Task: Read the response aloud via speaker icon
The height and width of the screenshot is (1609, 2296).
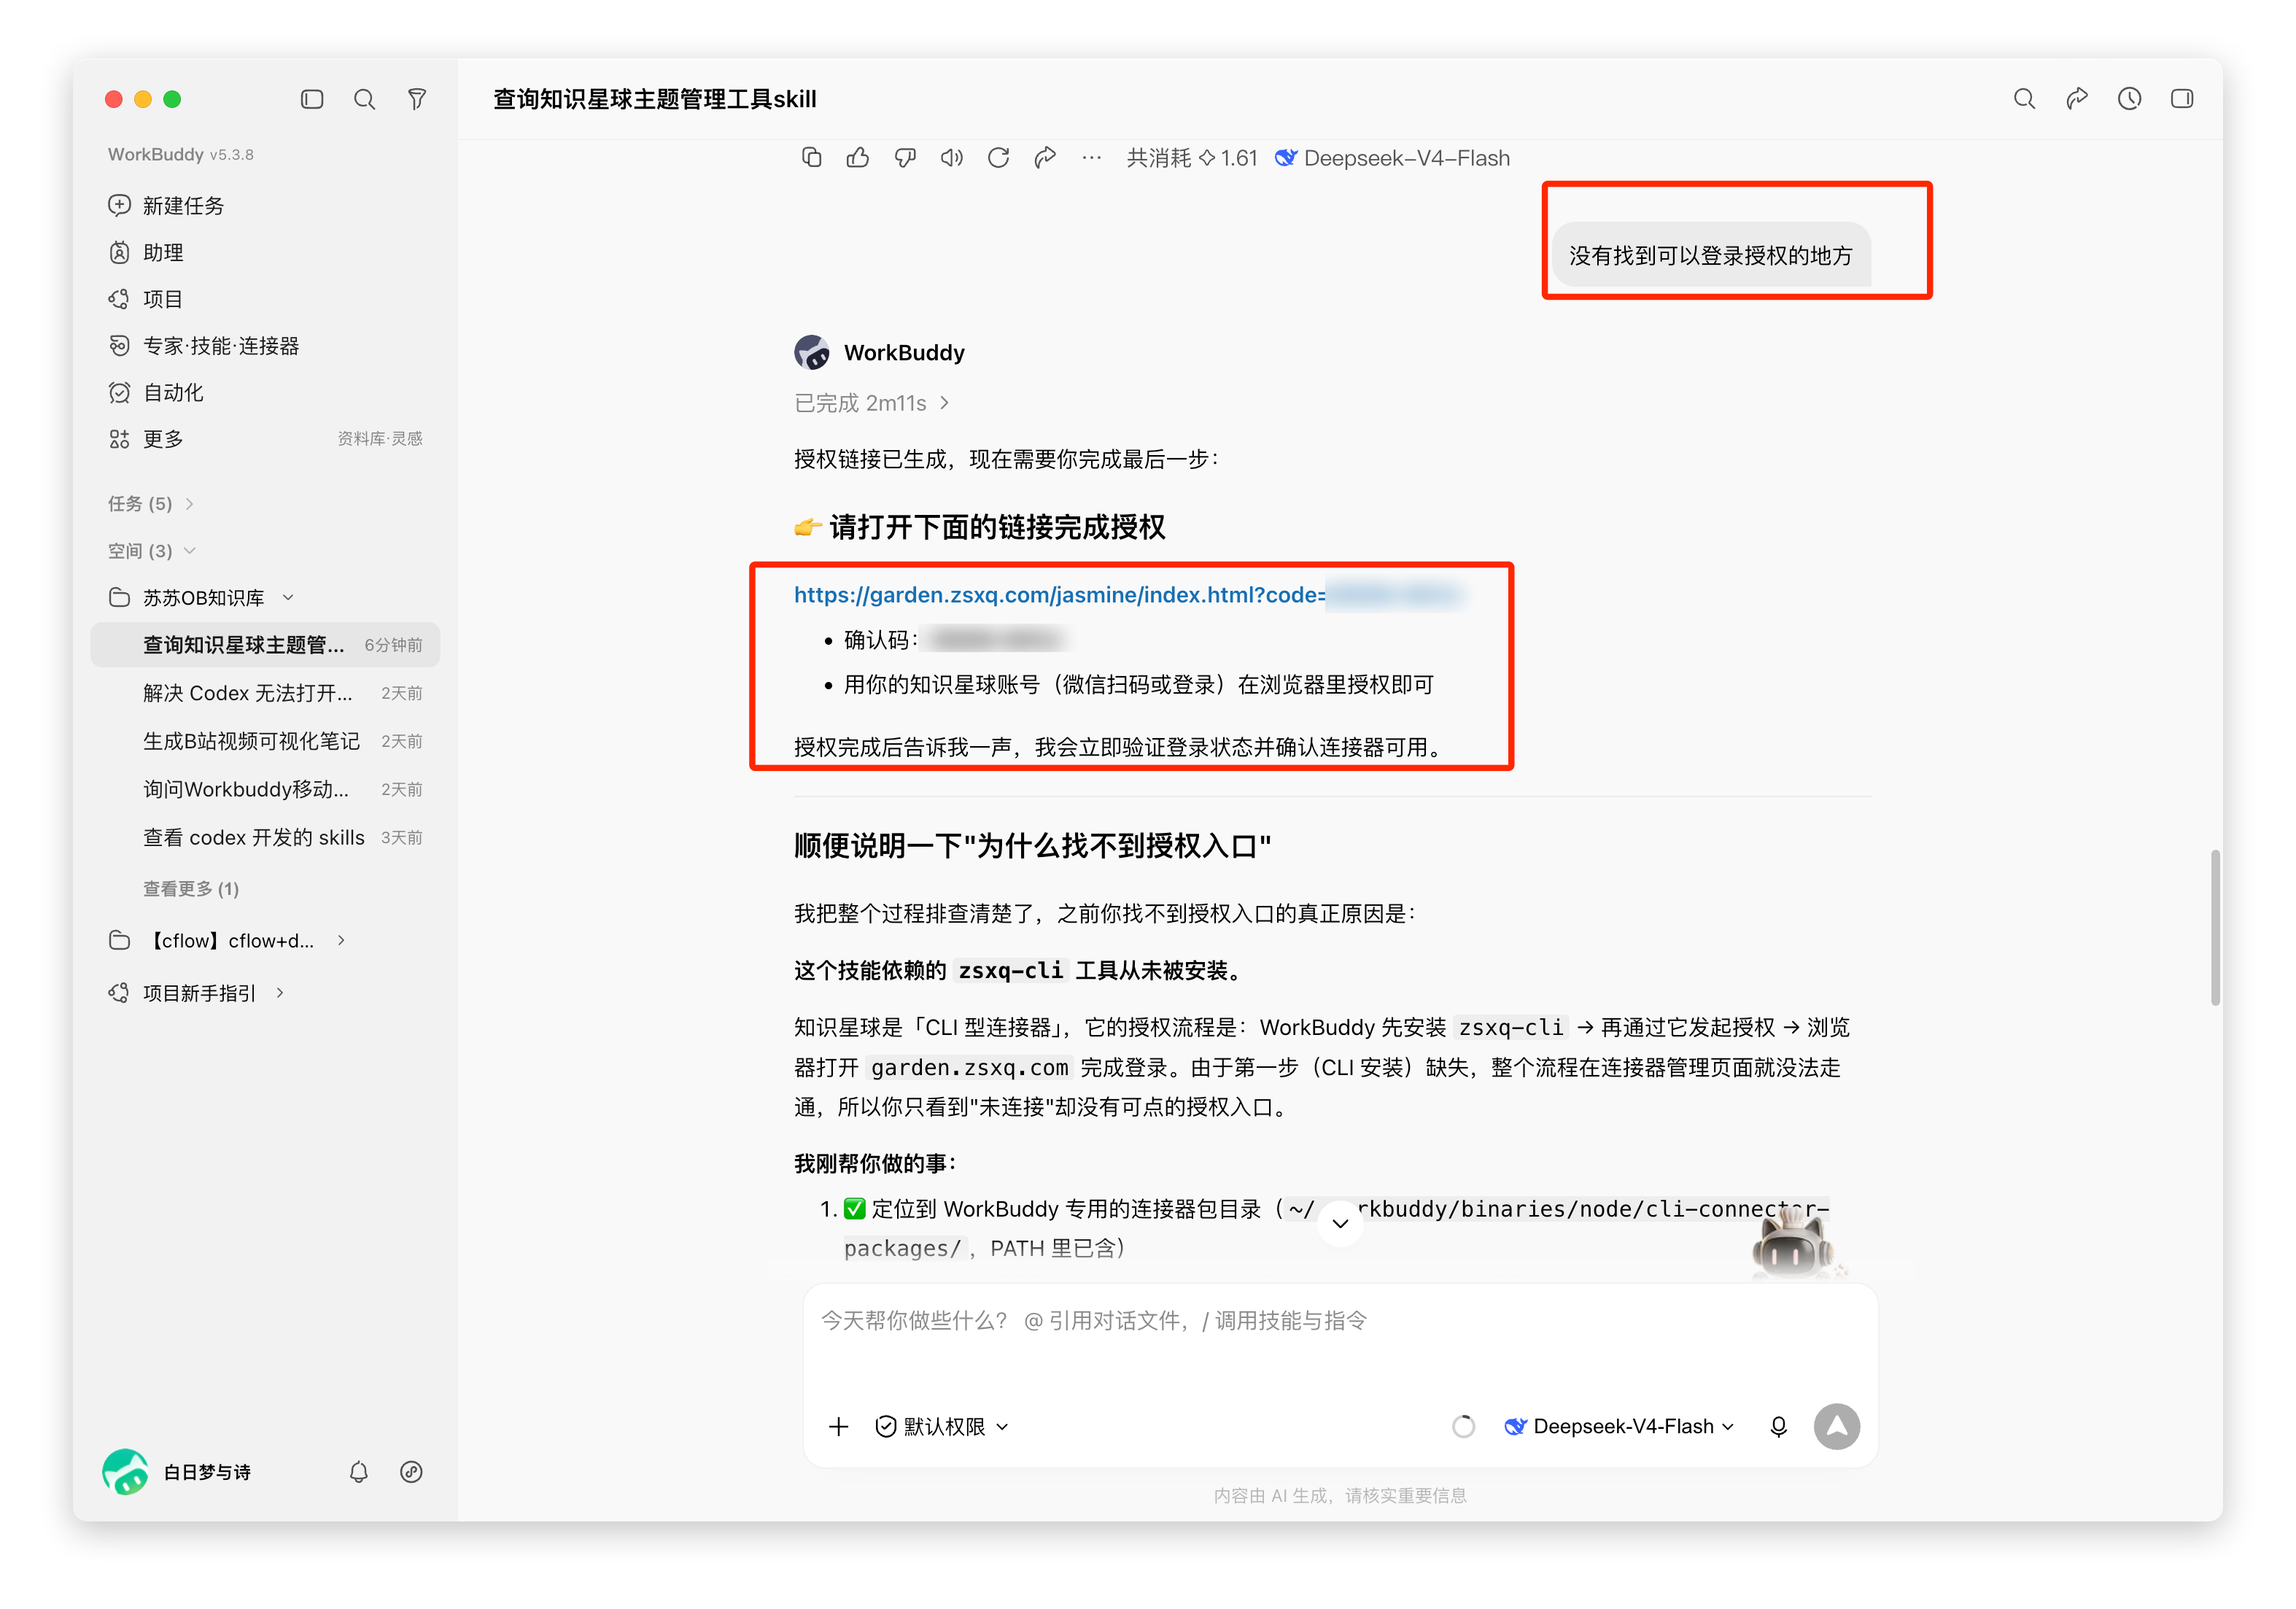Action: coord(951,158)
